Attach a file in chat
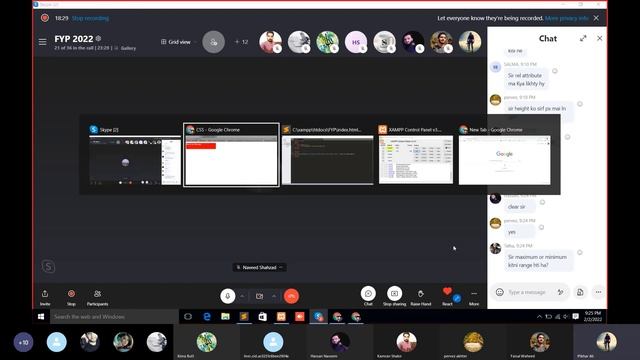 click(x=580, y=292)
